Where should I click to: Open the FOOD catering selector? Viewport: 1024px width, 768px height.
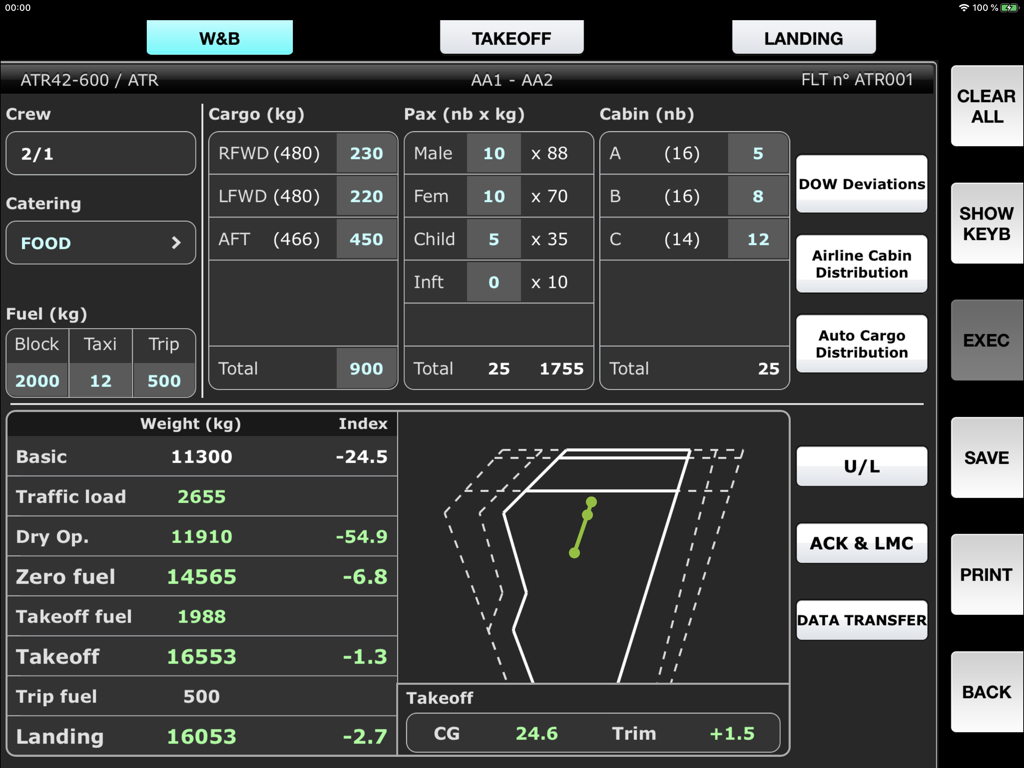click(x=100, y=242)
